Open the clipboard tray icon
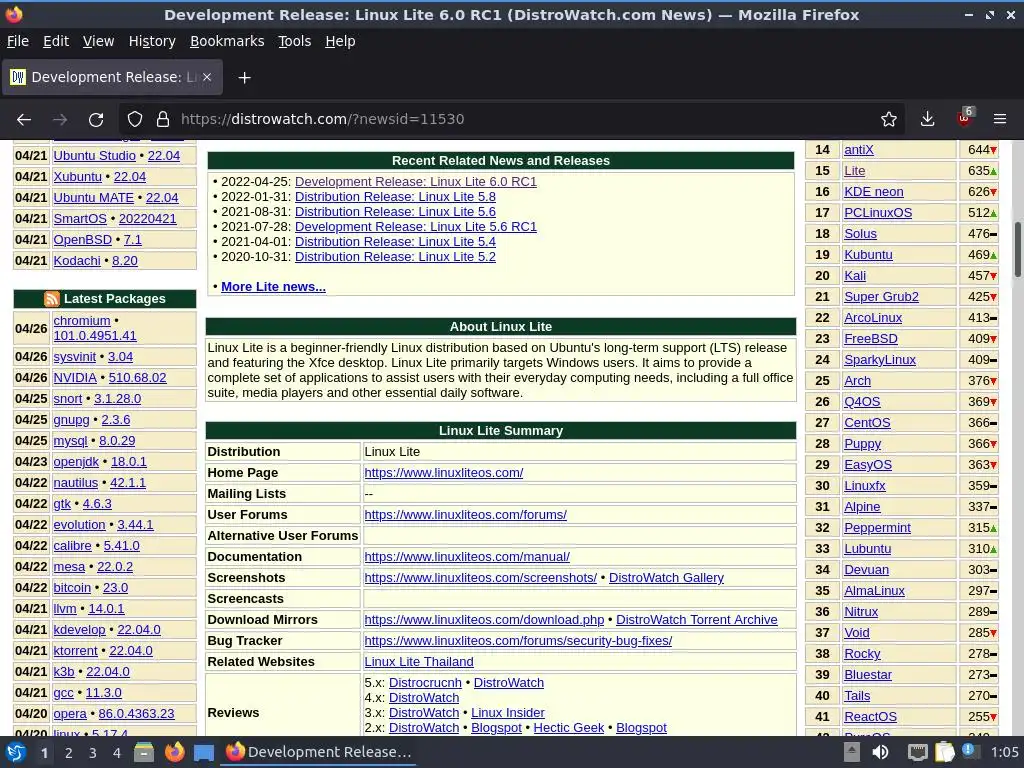 [x=944, y=752]
